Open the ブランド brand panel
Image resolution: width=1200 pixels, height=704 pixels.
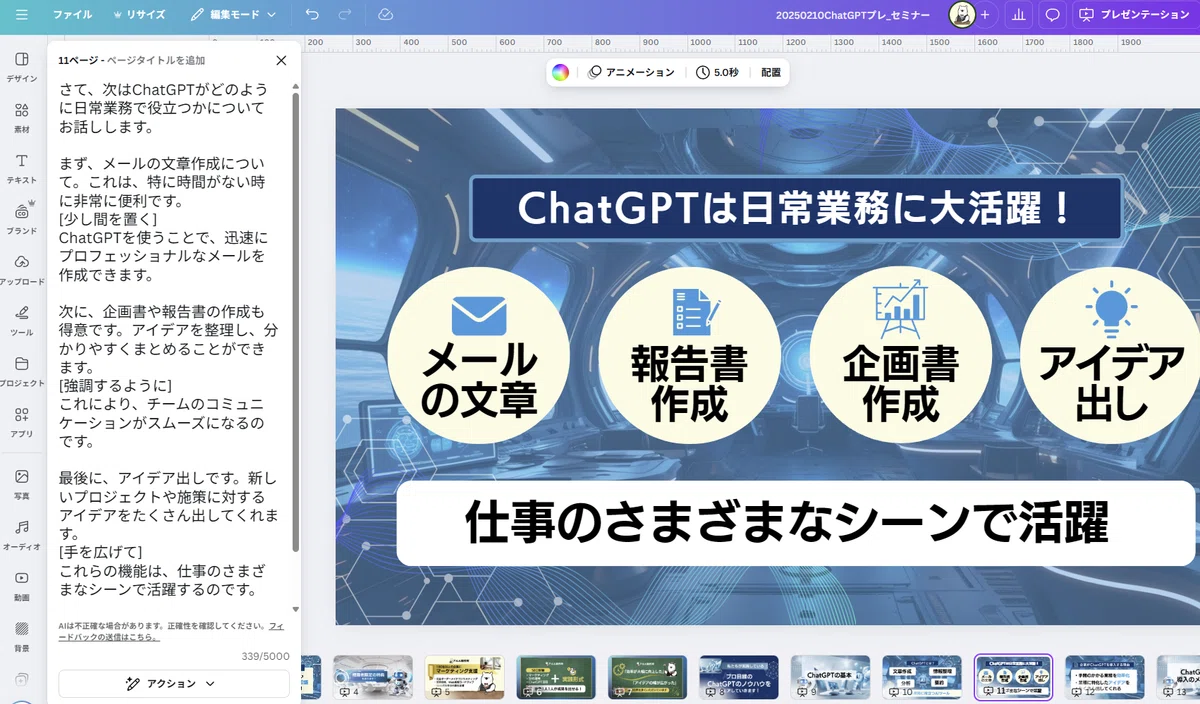tap(22, 218)
